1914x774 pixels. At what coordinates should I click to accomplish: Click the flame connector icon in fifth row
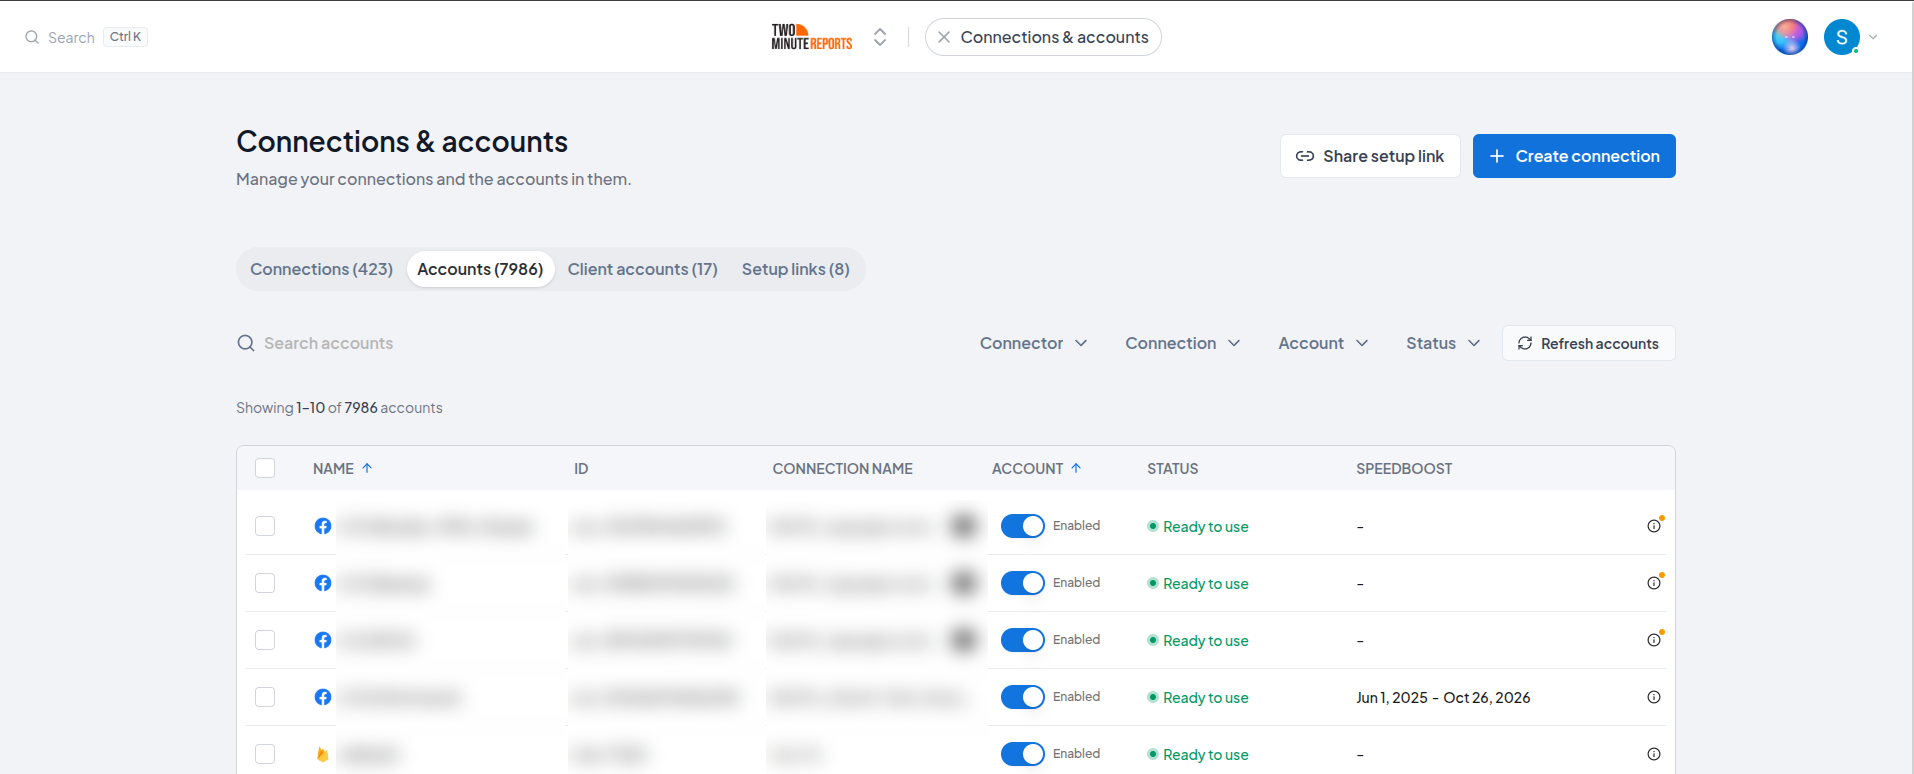(x=322, y=754)
